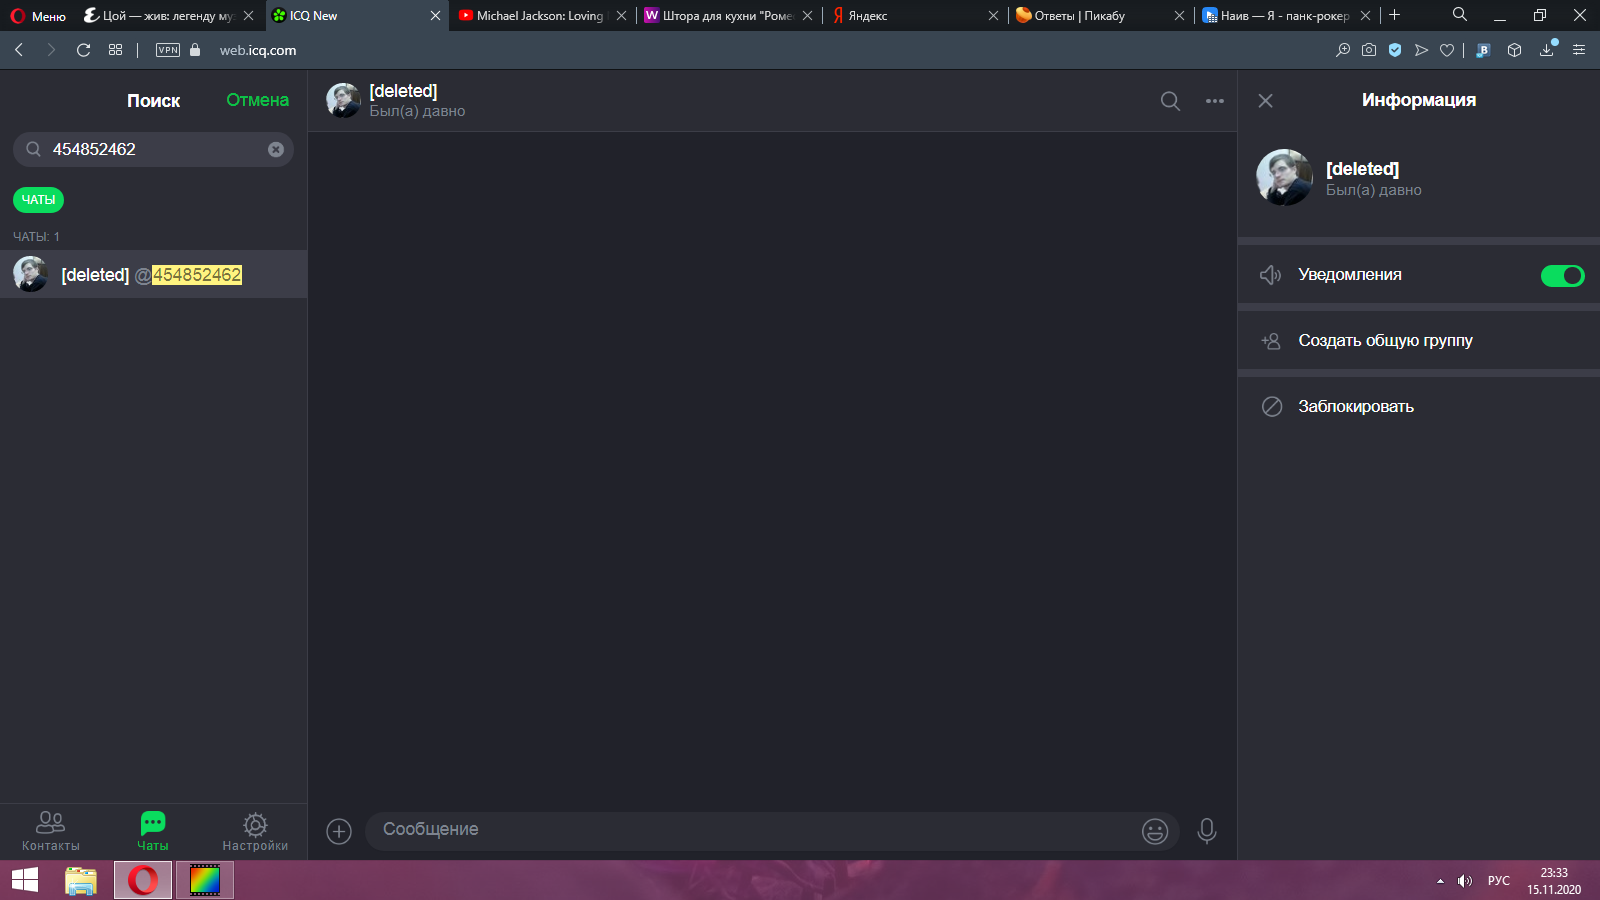
Task: Close the Цой — жив browser tab
Action: (x=248, y=16)
